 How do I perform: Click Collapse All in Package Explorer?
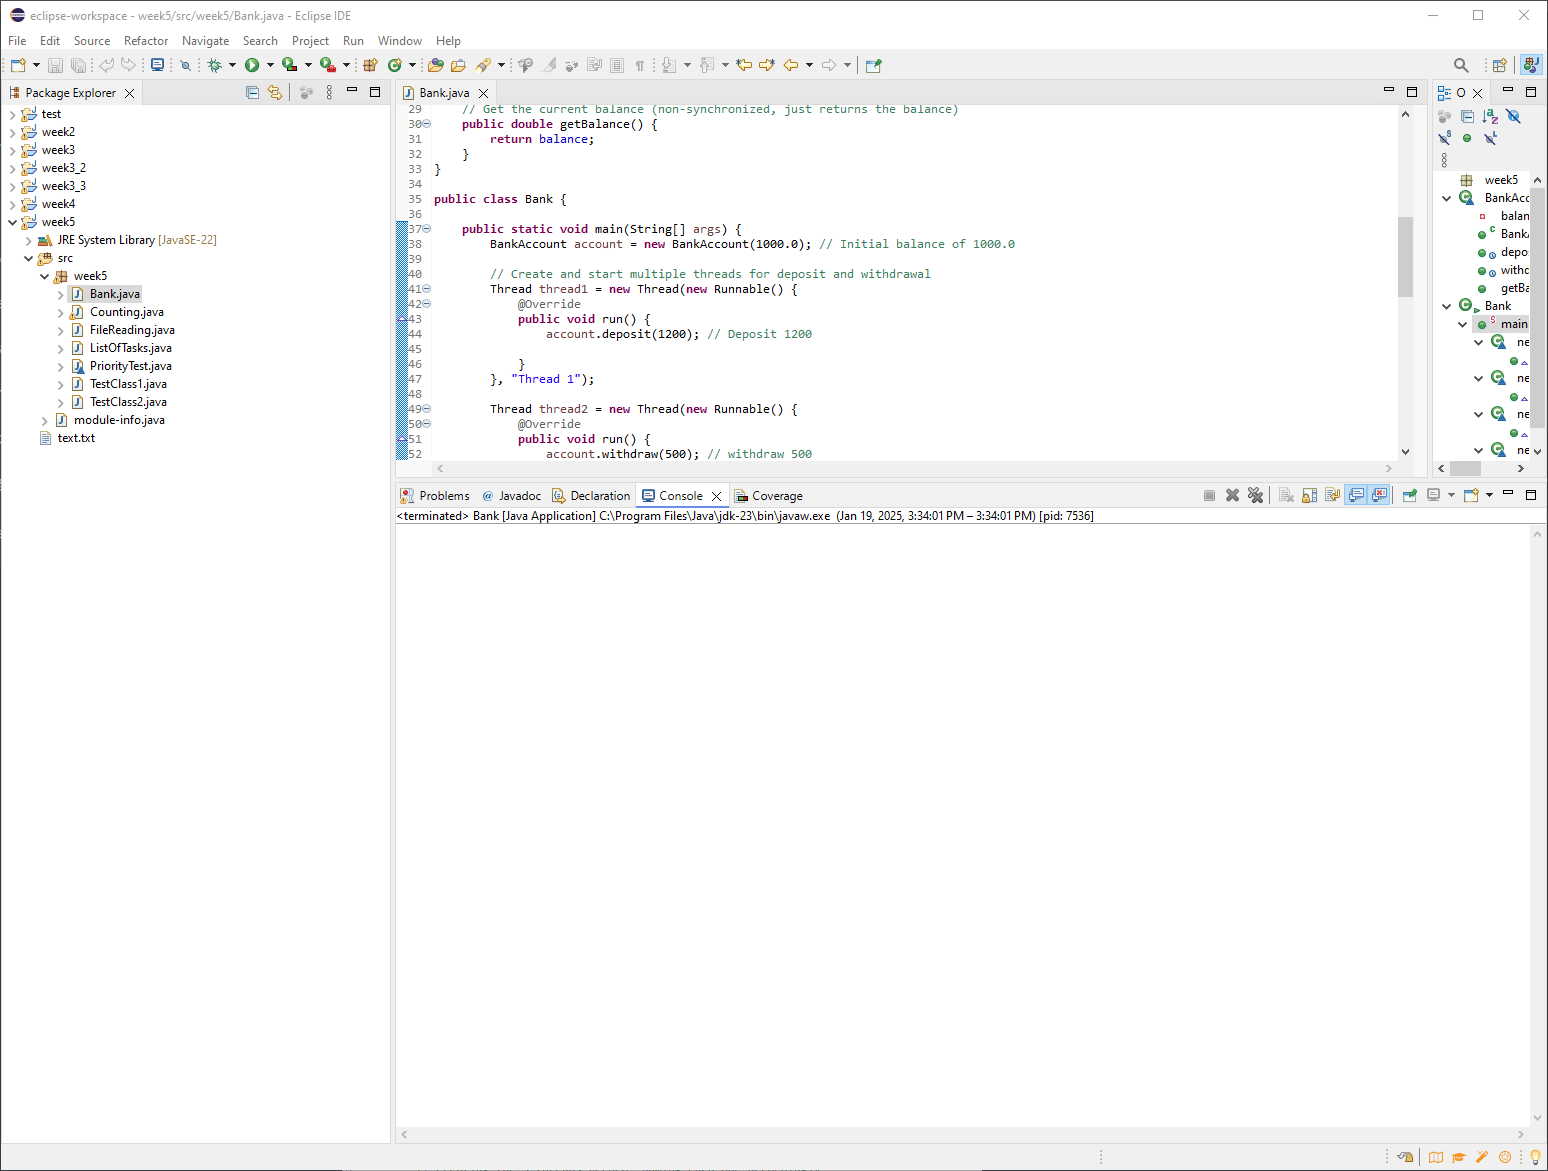252,92
